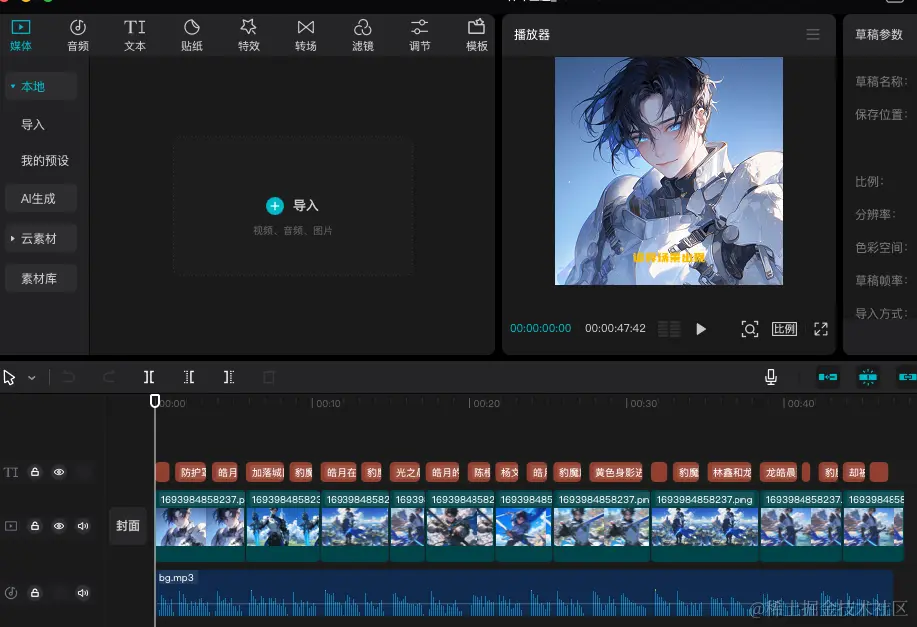Select the first 1693984858237.p video clip
The image size is (917, 627).
click(201, 525)
